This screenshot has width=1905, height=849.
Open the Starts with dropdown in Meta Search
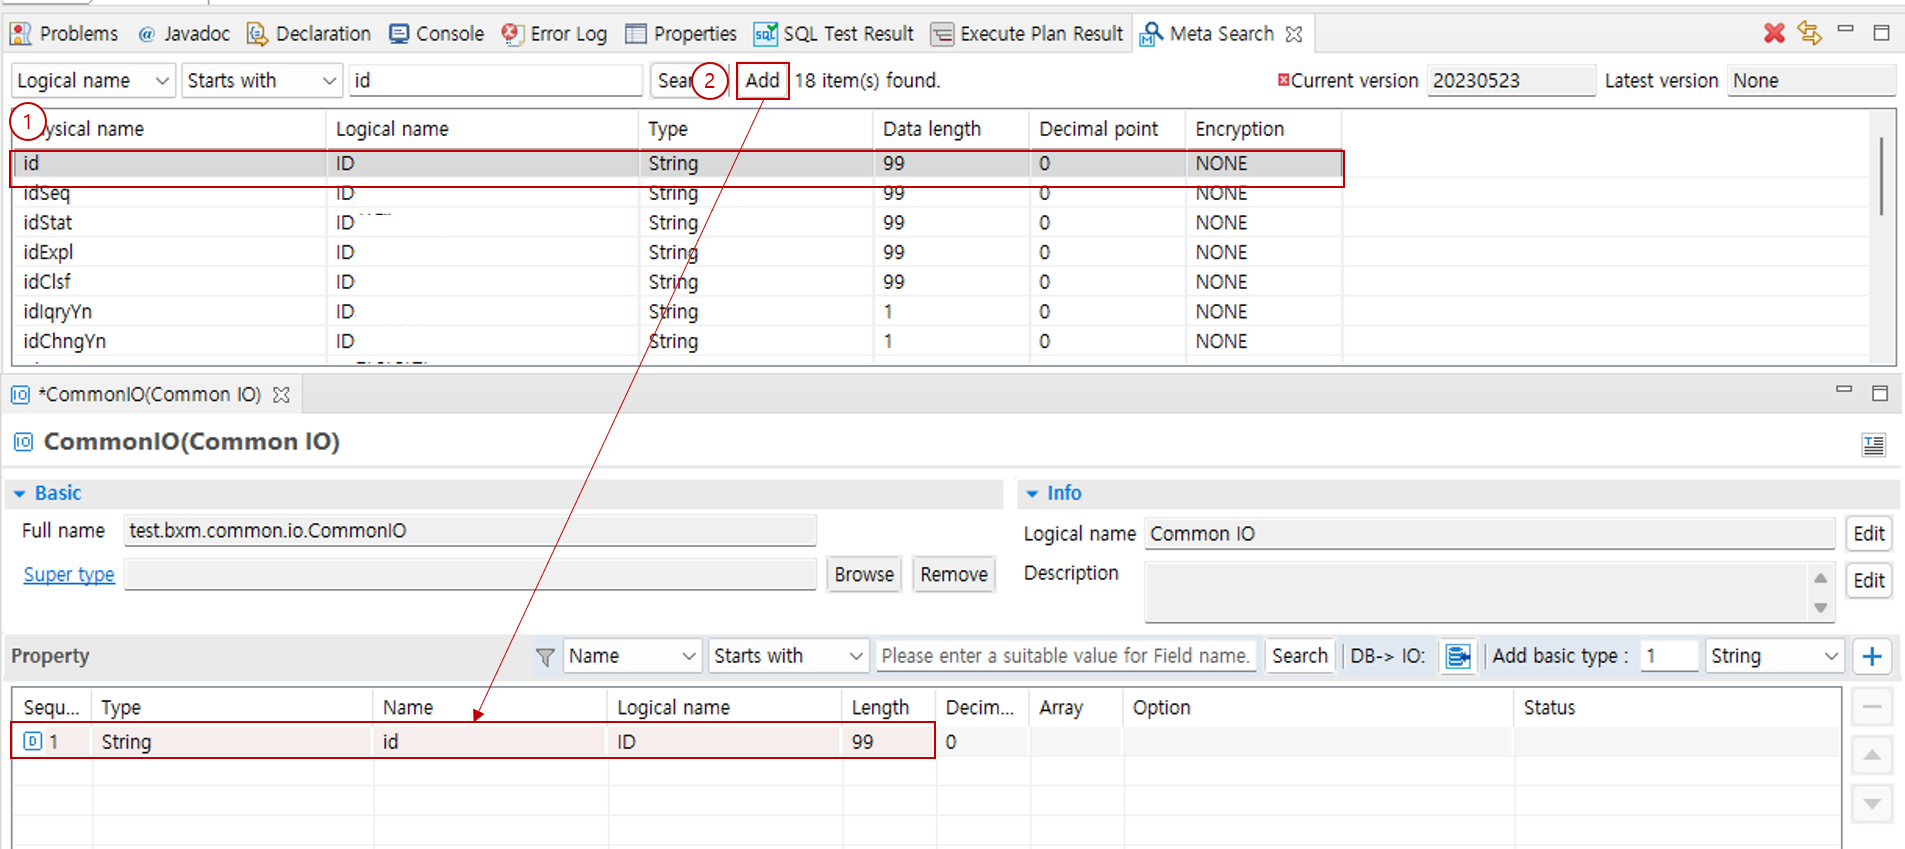point(262,81)
